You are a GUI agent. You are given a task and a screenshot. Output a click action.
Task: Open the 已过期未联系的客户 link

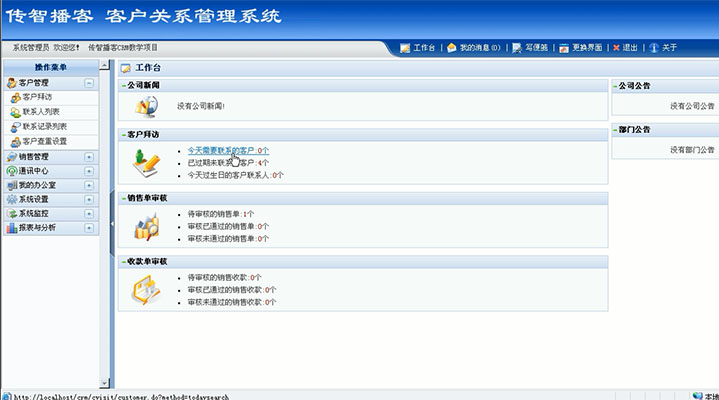click(228, 163)
